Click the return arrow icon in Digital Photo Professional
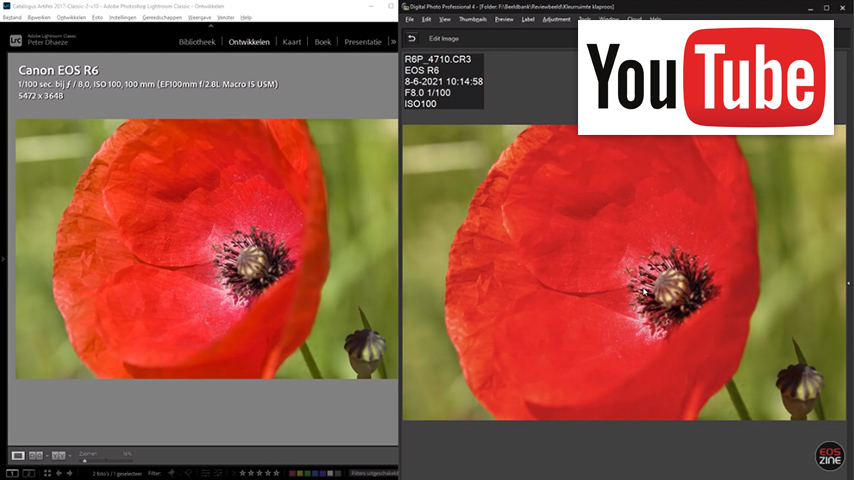The image size is (854, 480). tap(411, 38)
